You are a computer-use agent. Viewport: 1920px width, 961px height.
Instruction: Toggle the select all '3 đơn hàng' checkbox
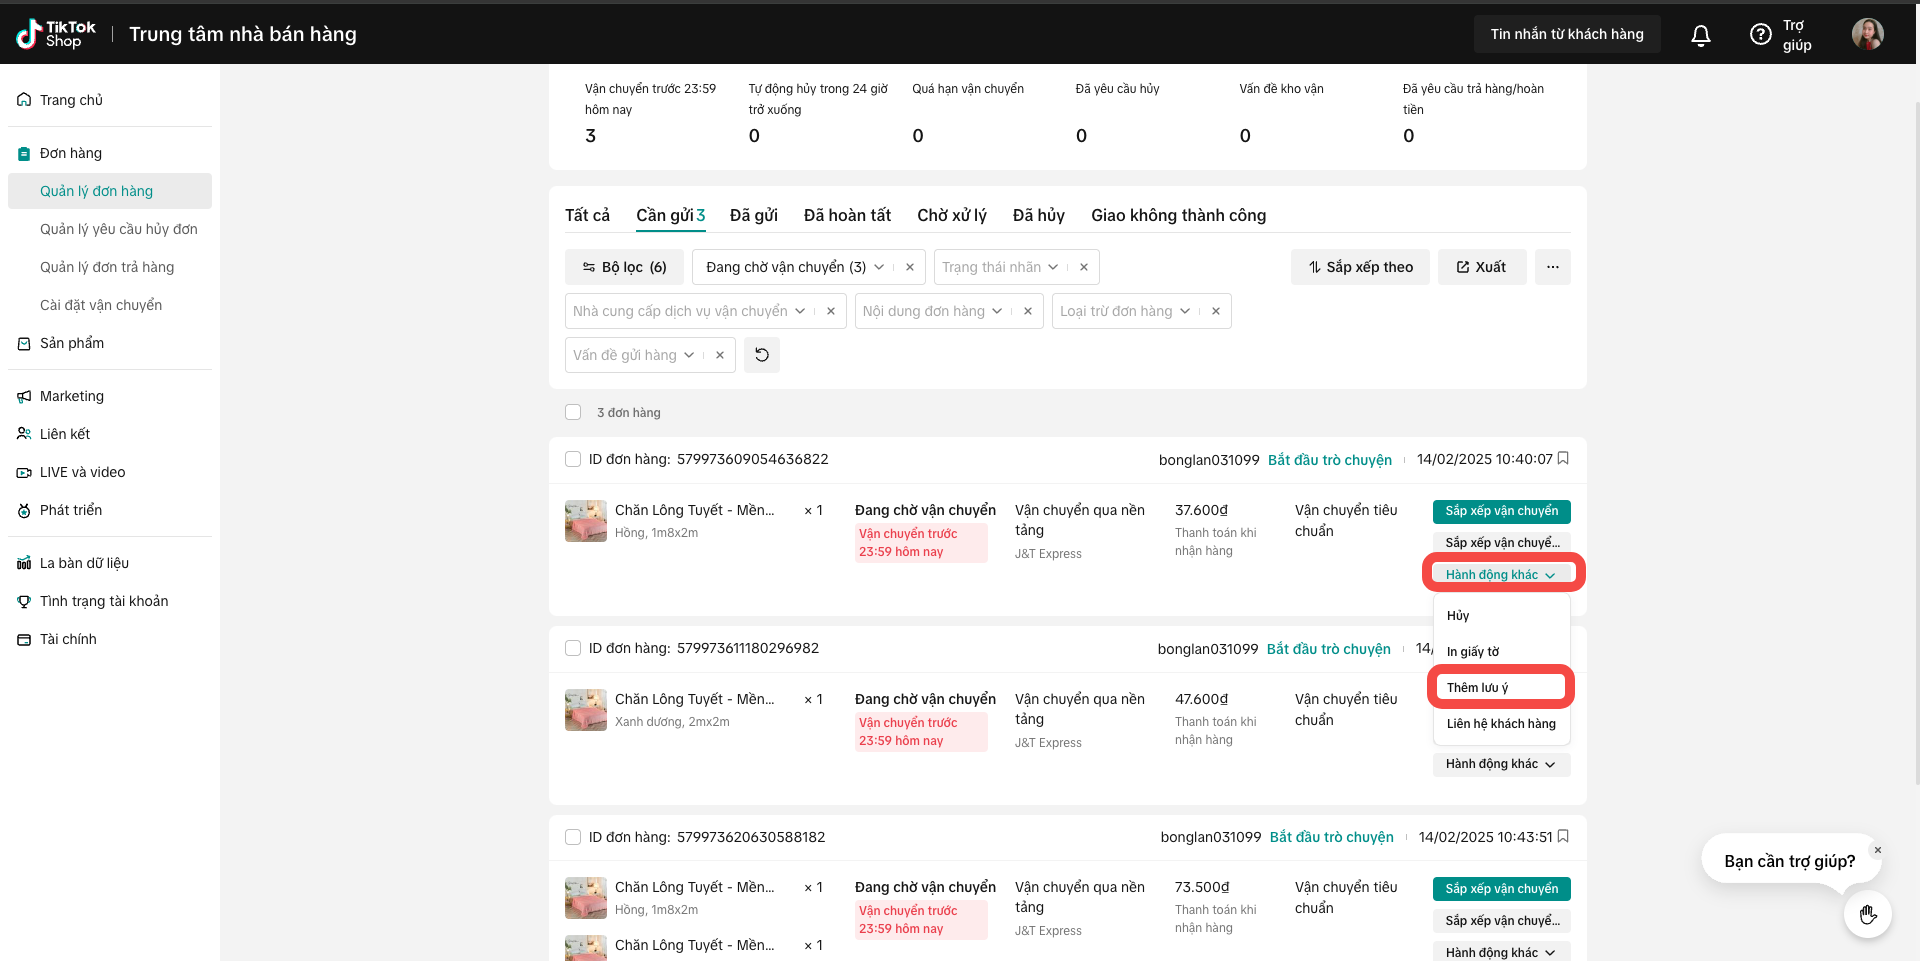pos(573,412)
